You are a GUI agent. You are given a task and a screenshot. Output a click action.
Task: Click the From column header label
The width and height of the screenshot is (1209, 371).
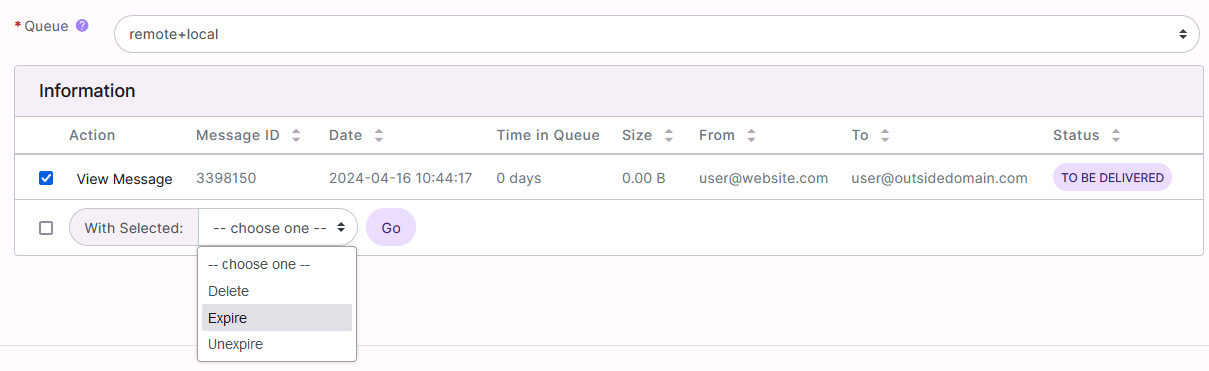point(717,135)
